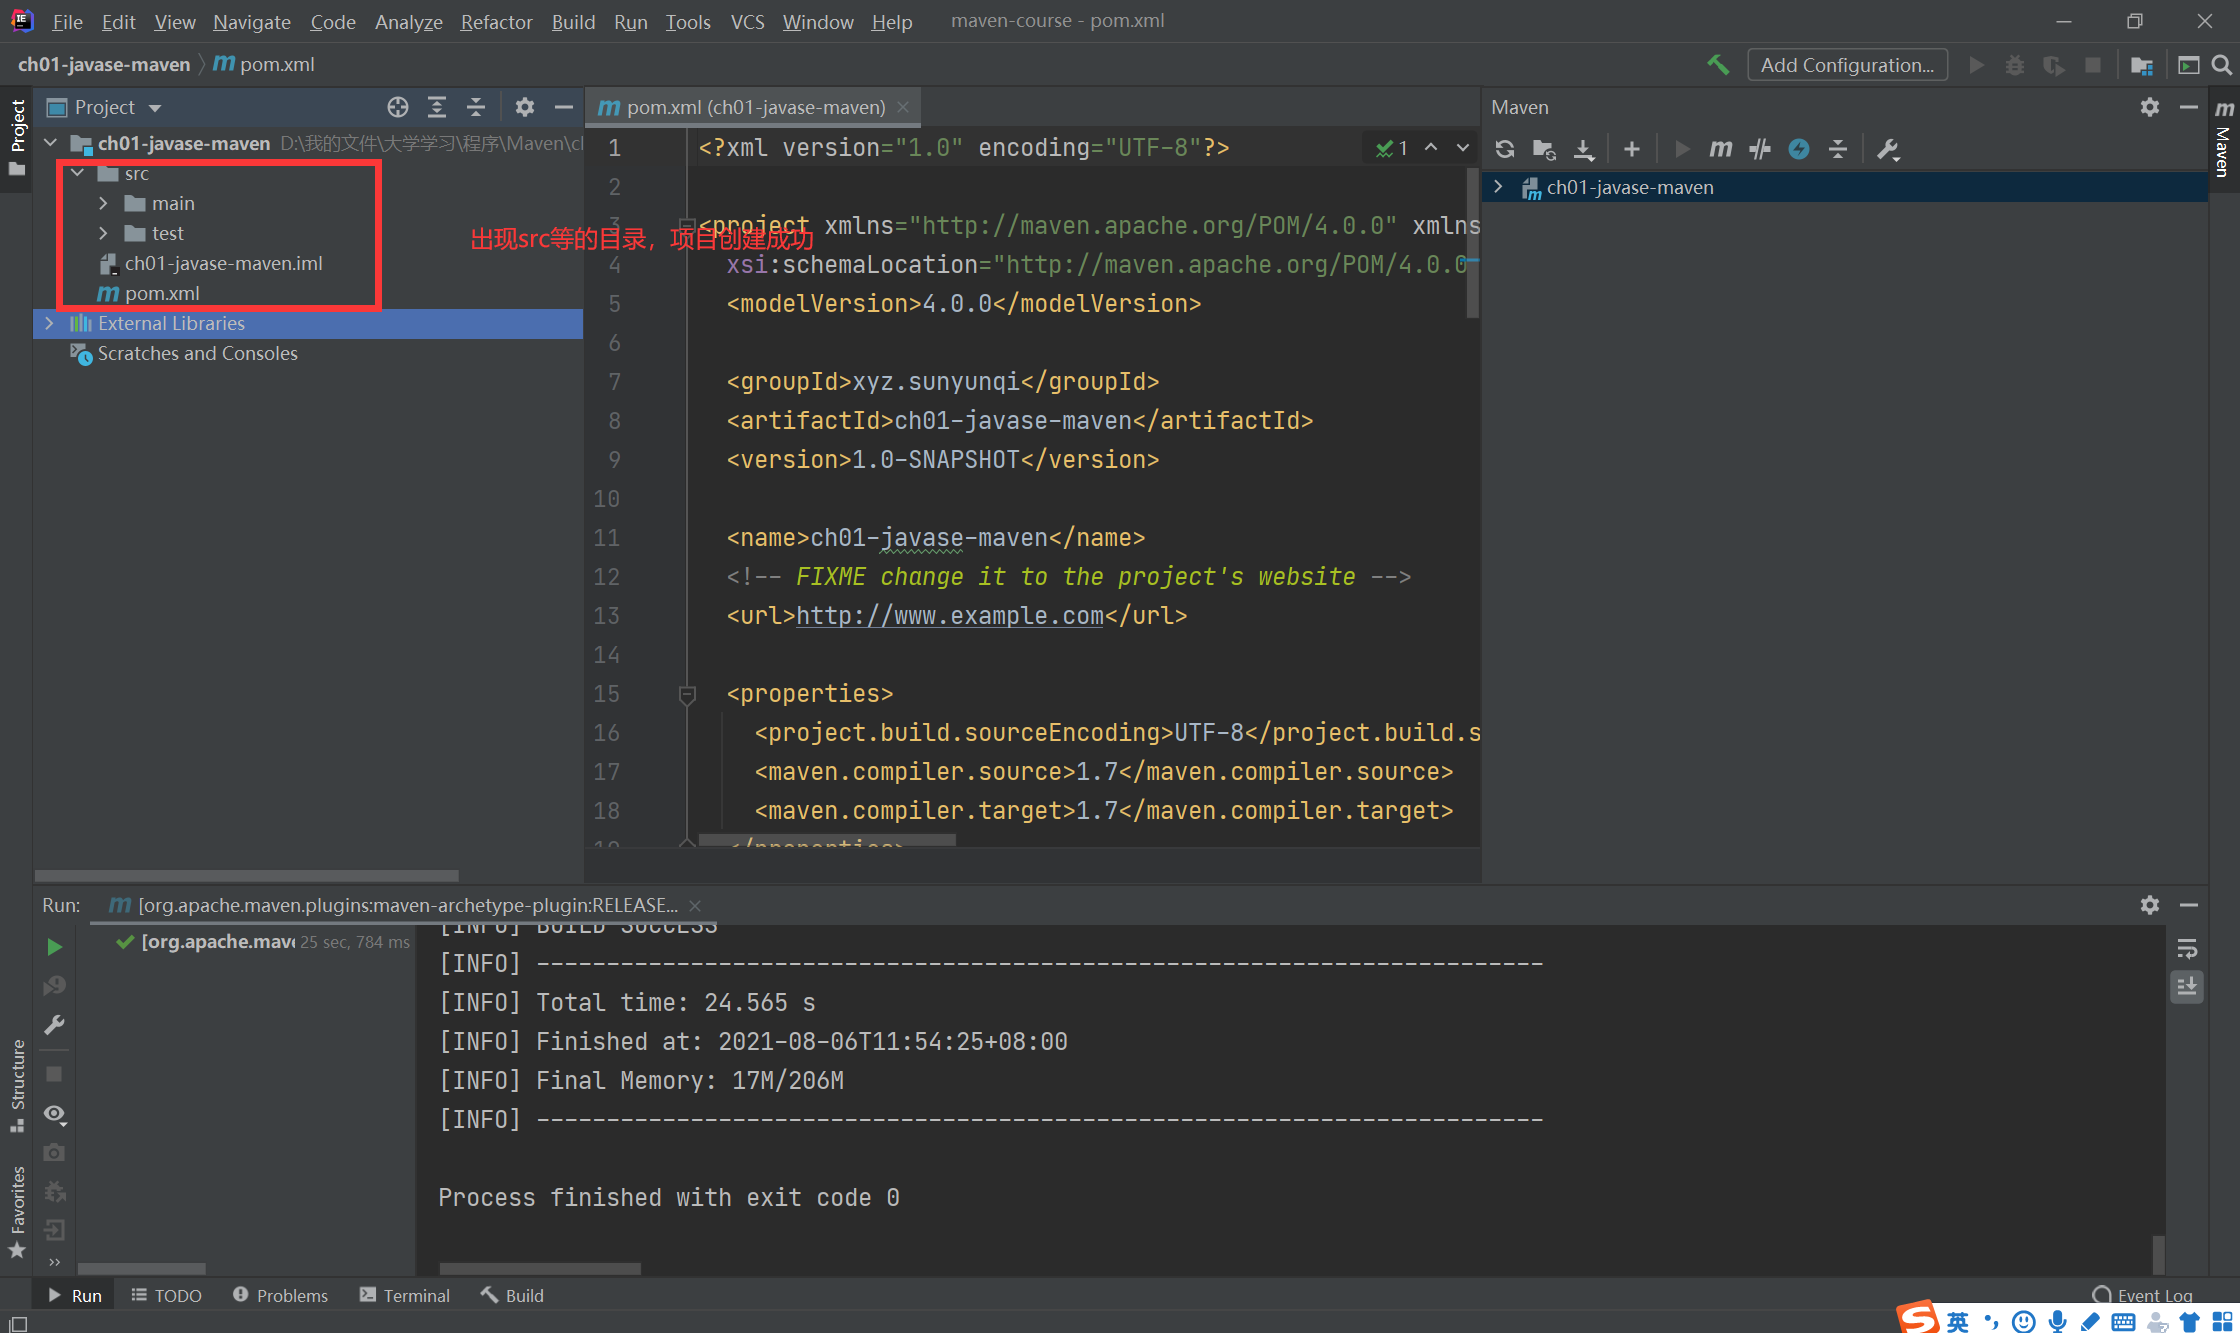Click Download Sources and Documentation icon
This screenshot has height=1333, width=2240.
click(1584, 149)
